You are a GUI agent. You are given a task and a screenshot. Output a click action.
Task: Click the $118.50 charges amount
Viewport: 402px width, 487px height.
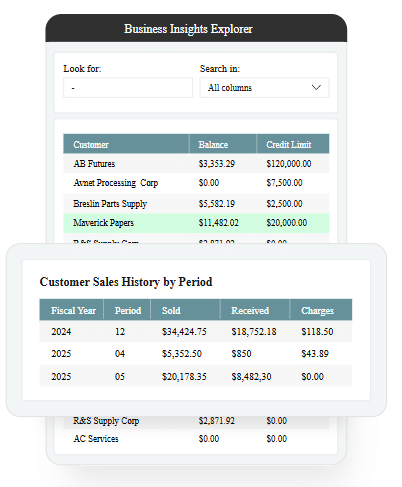(317, 332)
